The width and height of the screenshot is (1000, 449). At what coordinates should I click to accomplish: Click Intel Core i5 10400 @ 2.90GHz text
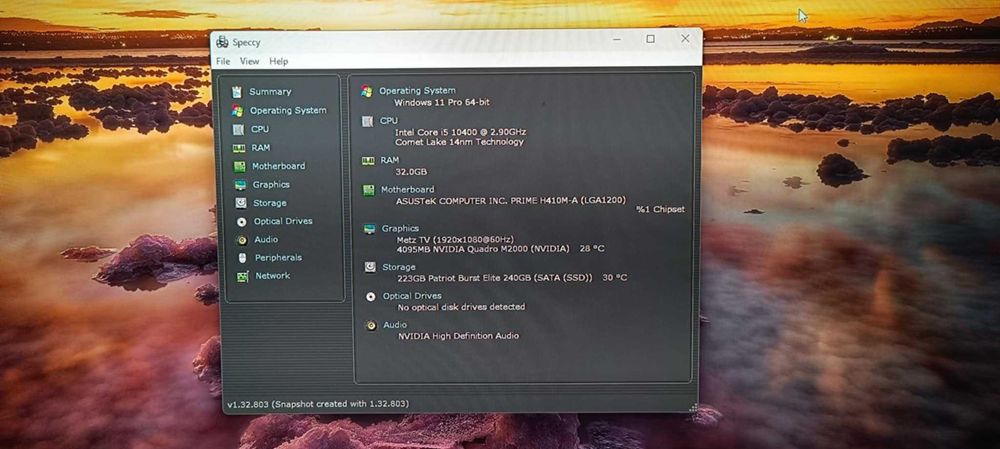(x=460, y=132)
